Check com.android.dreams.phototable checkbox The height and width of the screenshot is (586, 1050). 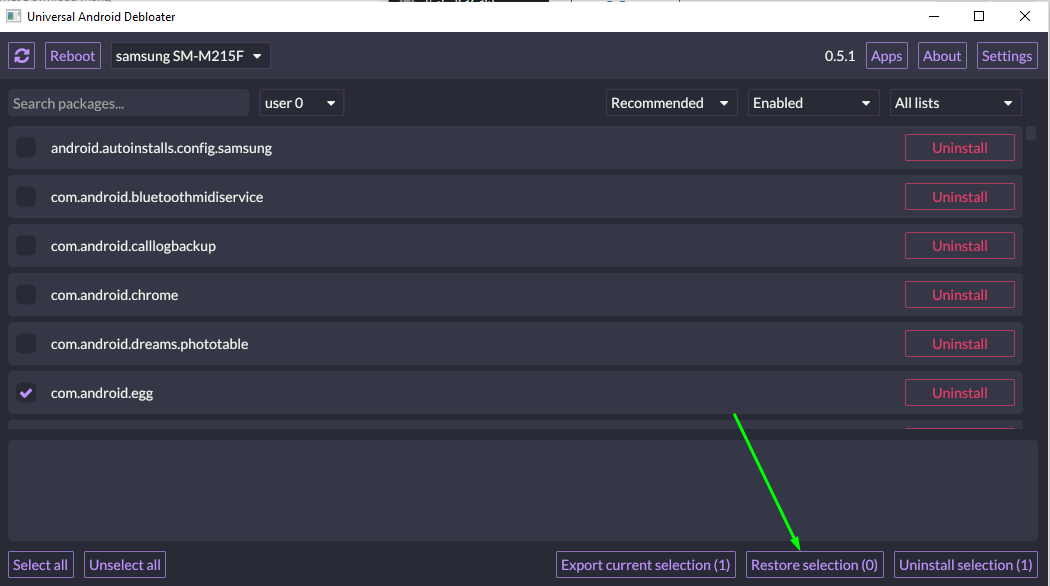coord(26,344)
